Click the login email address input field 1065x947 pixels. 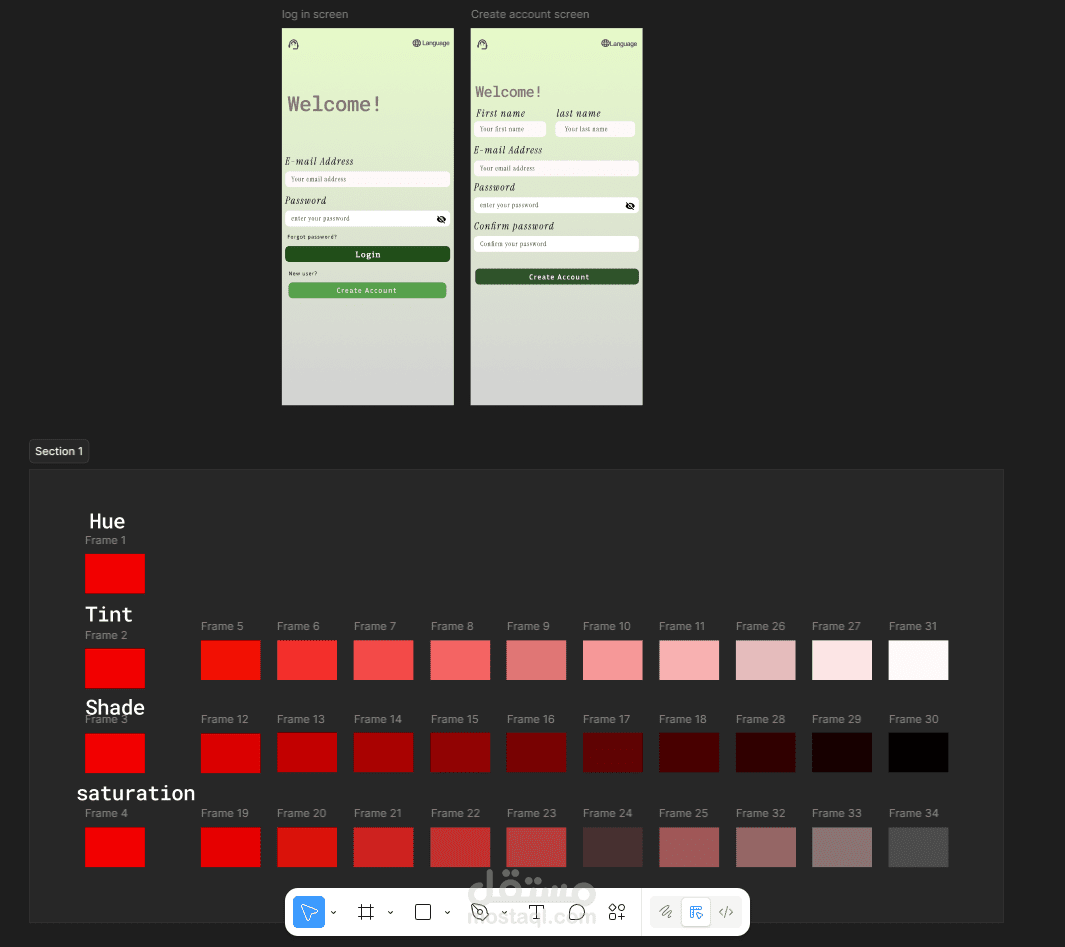[x=367, y=179]
